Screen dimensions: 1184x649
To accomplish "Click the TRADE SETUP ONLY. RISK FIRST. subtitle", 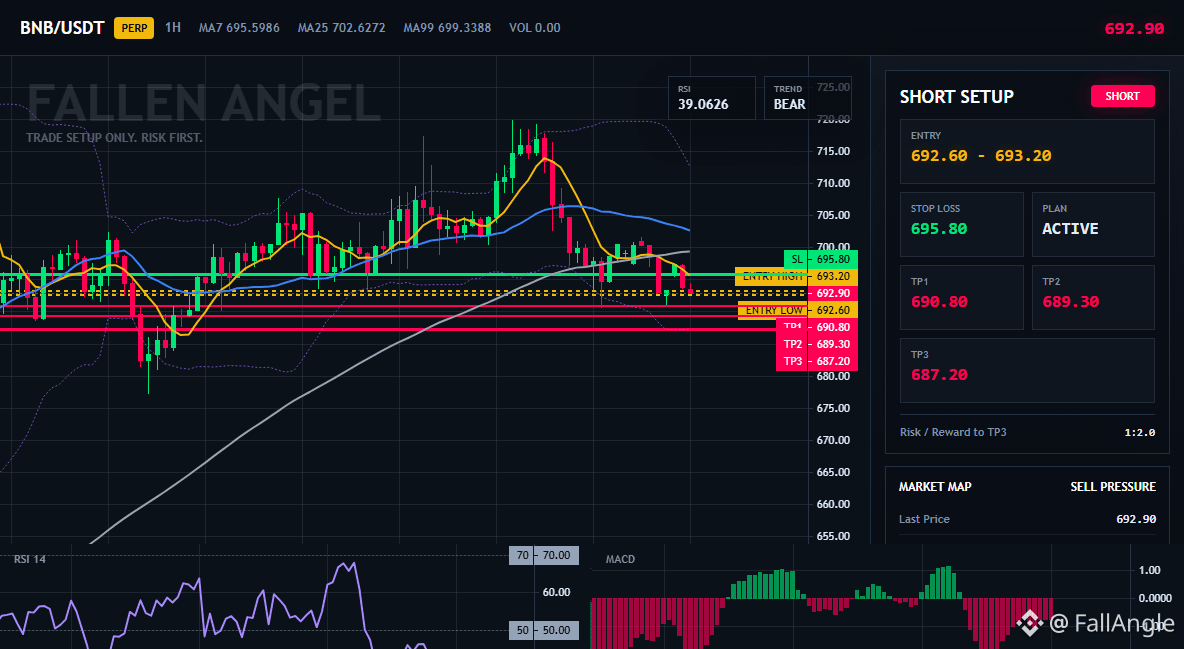I will point(114,138).
